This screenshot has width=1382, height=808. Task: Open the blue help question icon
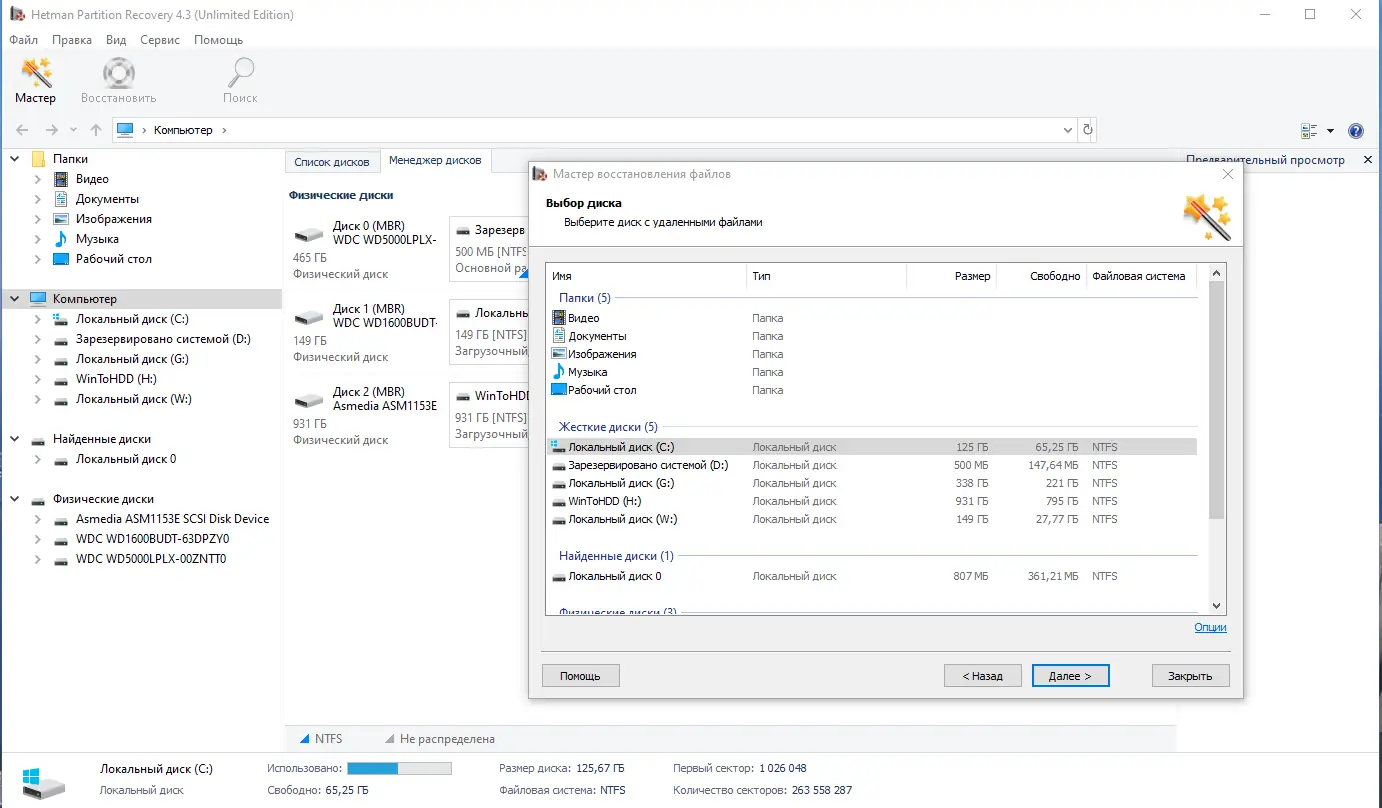(x=1356, y=131)
